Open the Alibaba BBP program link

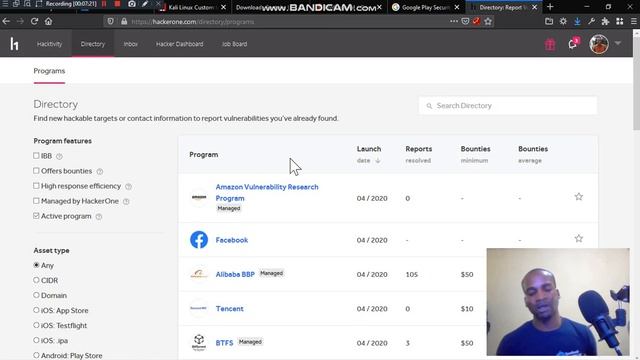pyautogui.click(x=235, y=274)
